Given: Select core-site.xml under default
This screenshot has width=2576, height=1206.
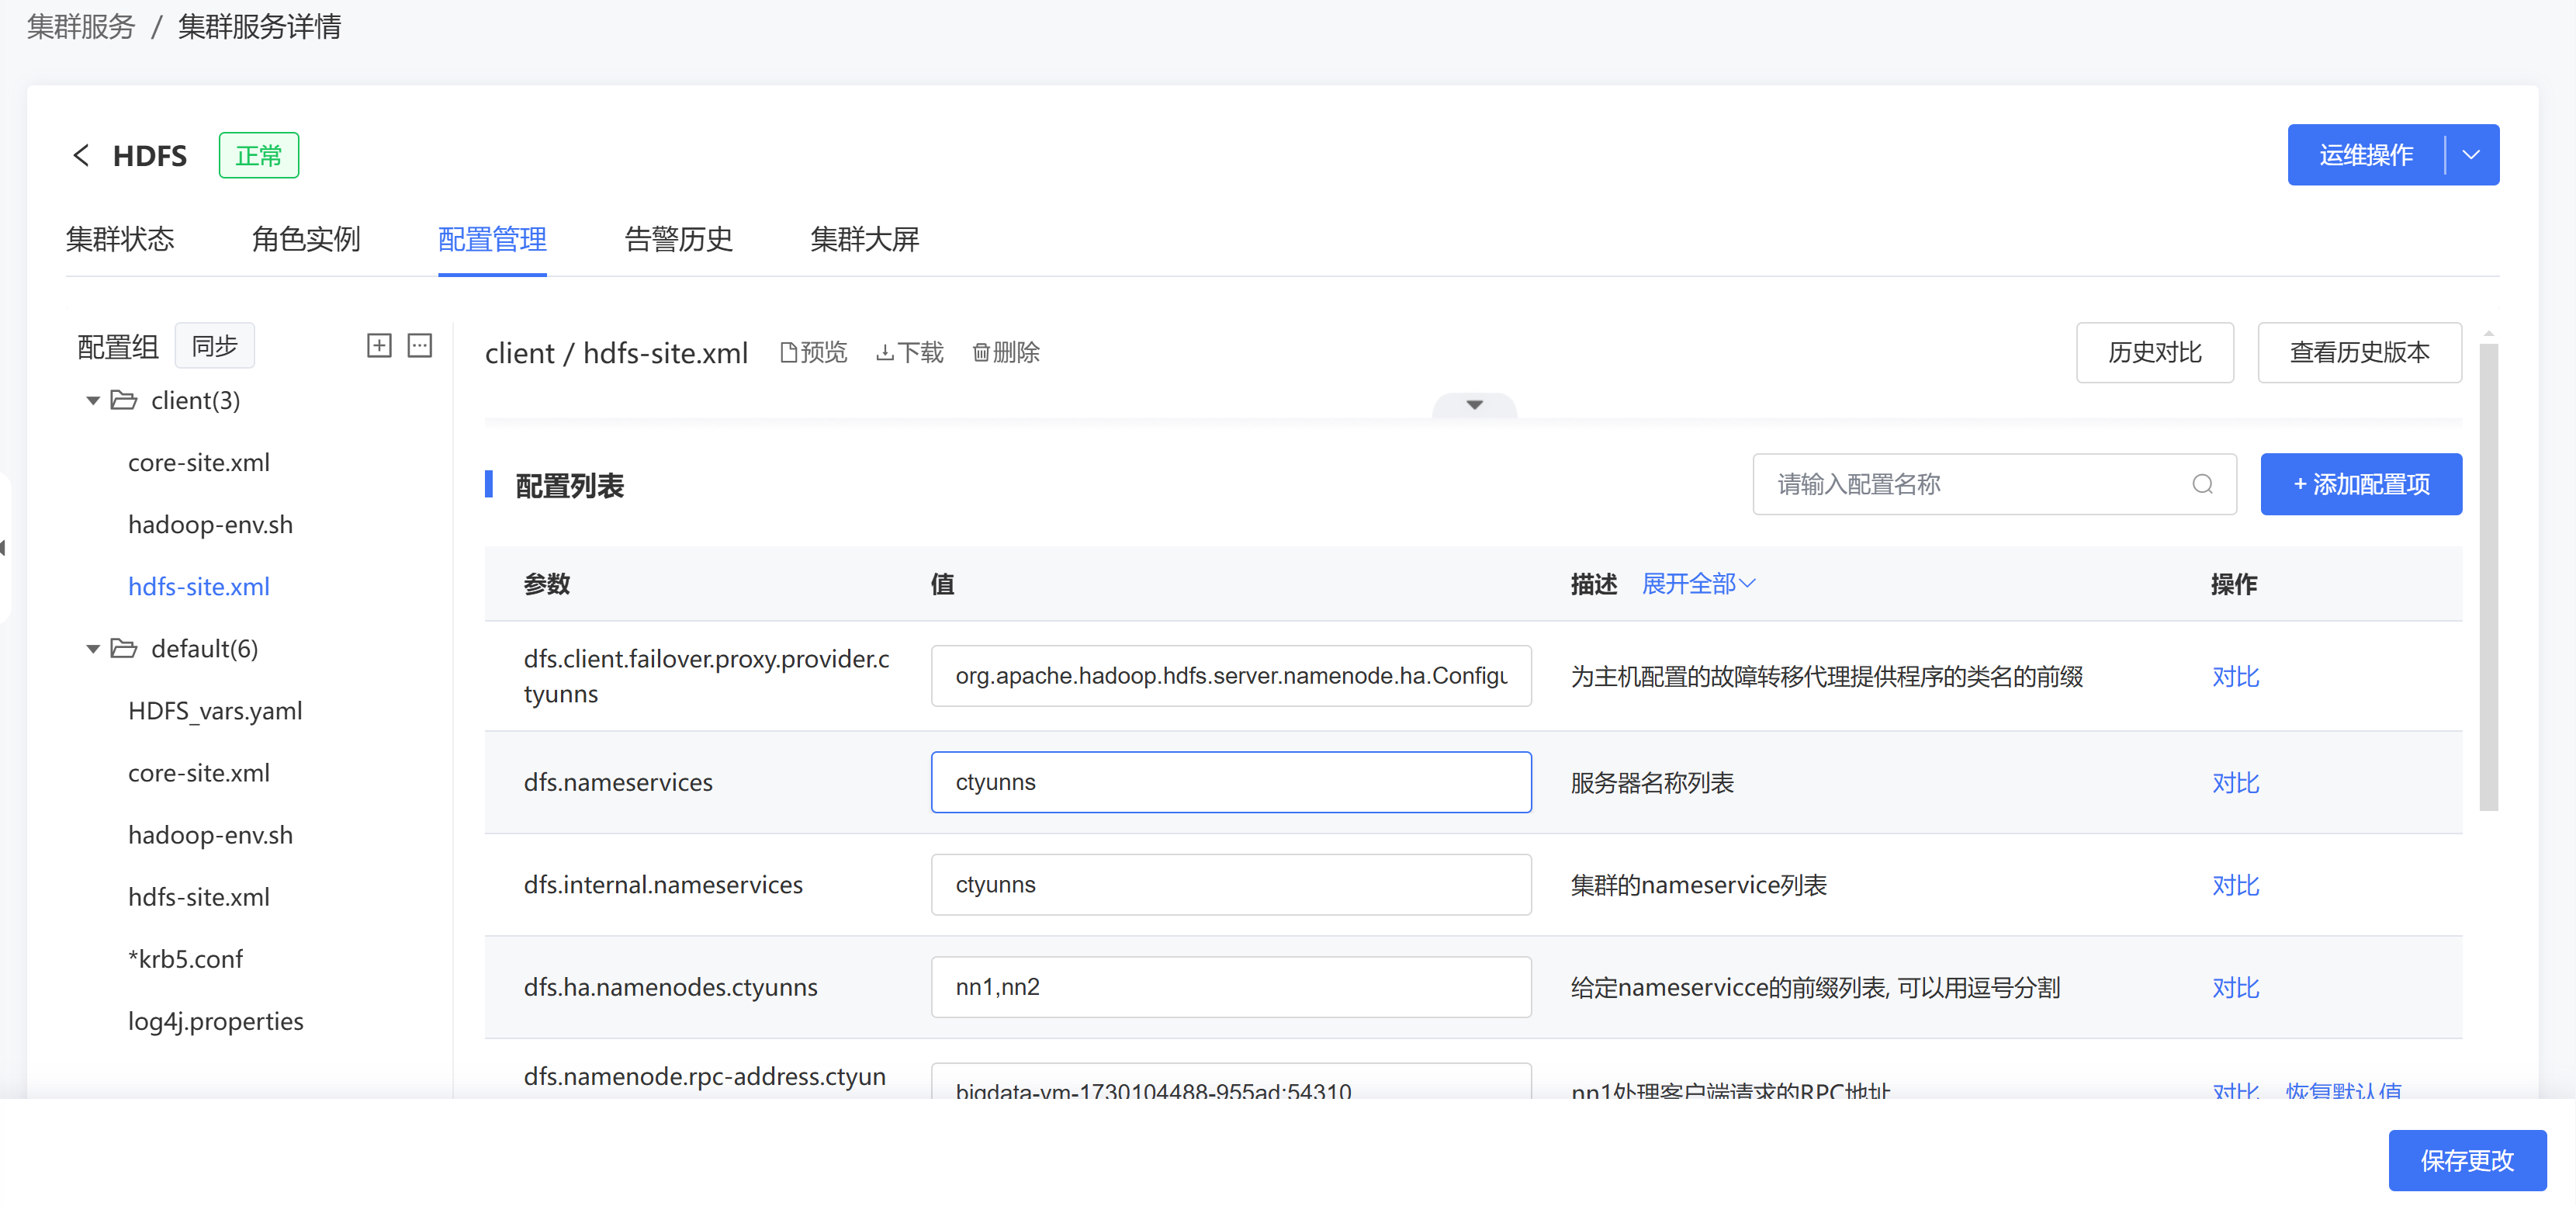Looking at the screenshot, I should (x=199, y=773).
